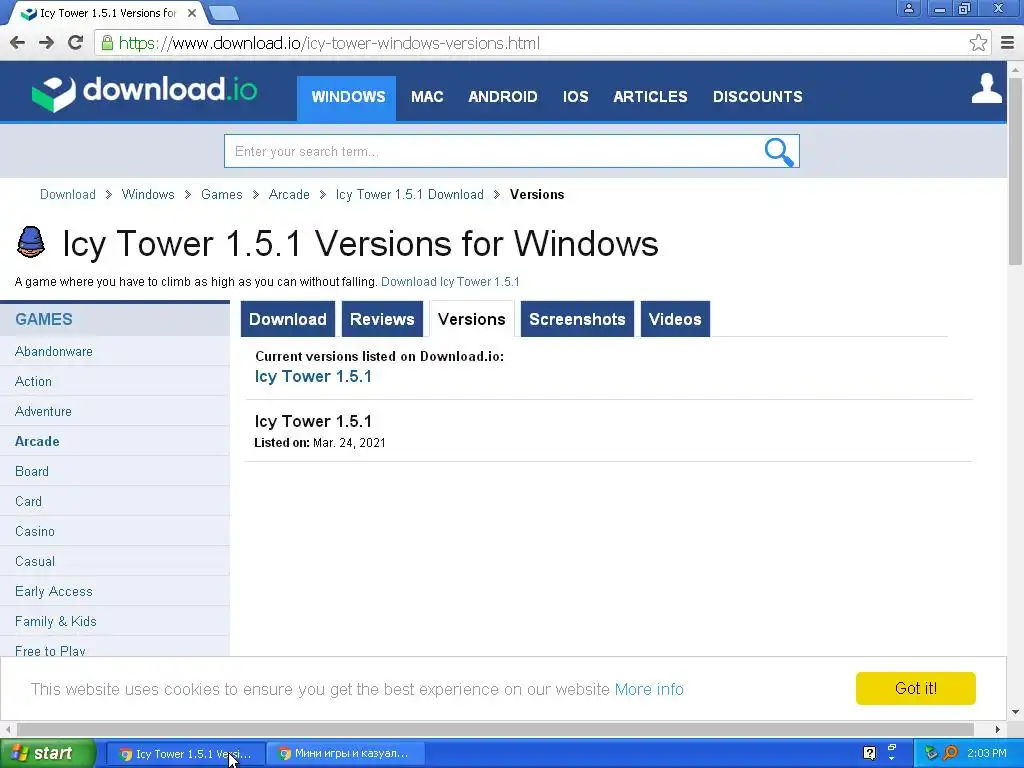Open Card games category

tap(28, 502)
